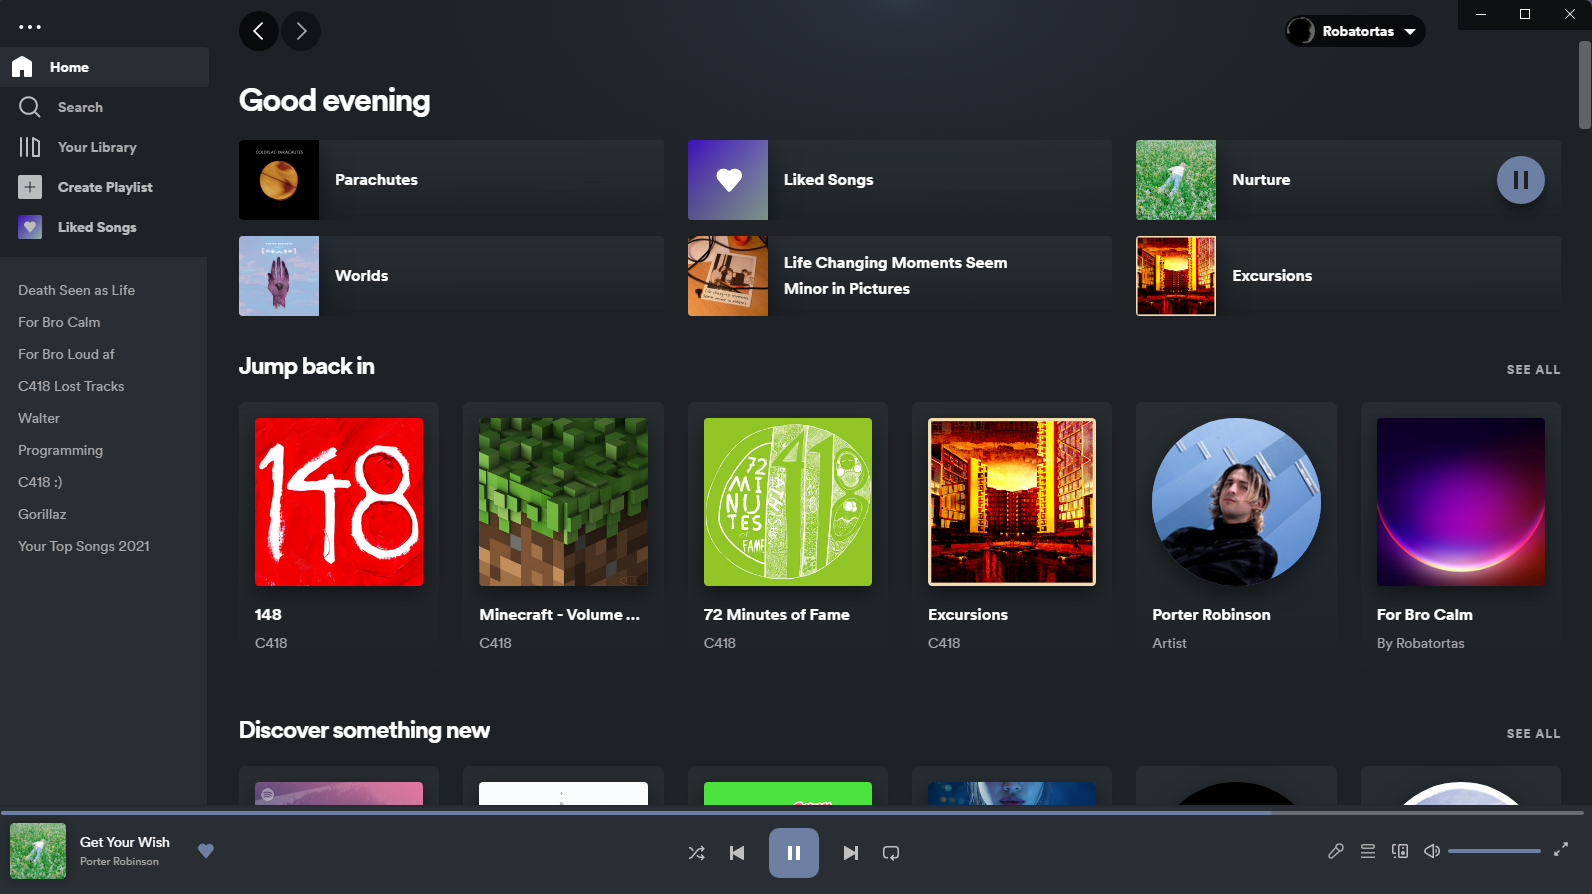The height and width of the screenshot is (894, 1592).
Task: Click Create Playlist
Action: (x=104, y=187)
